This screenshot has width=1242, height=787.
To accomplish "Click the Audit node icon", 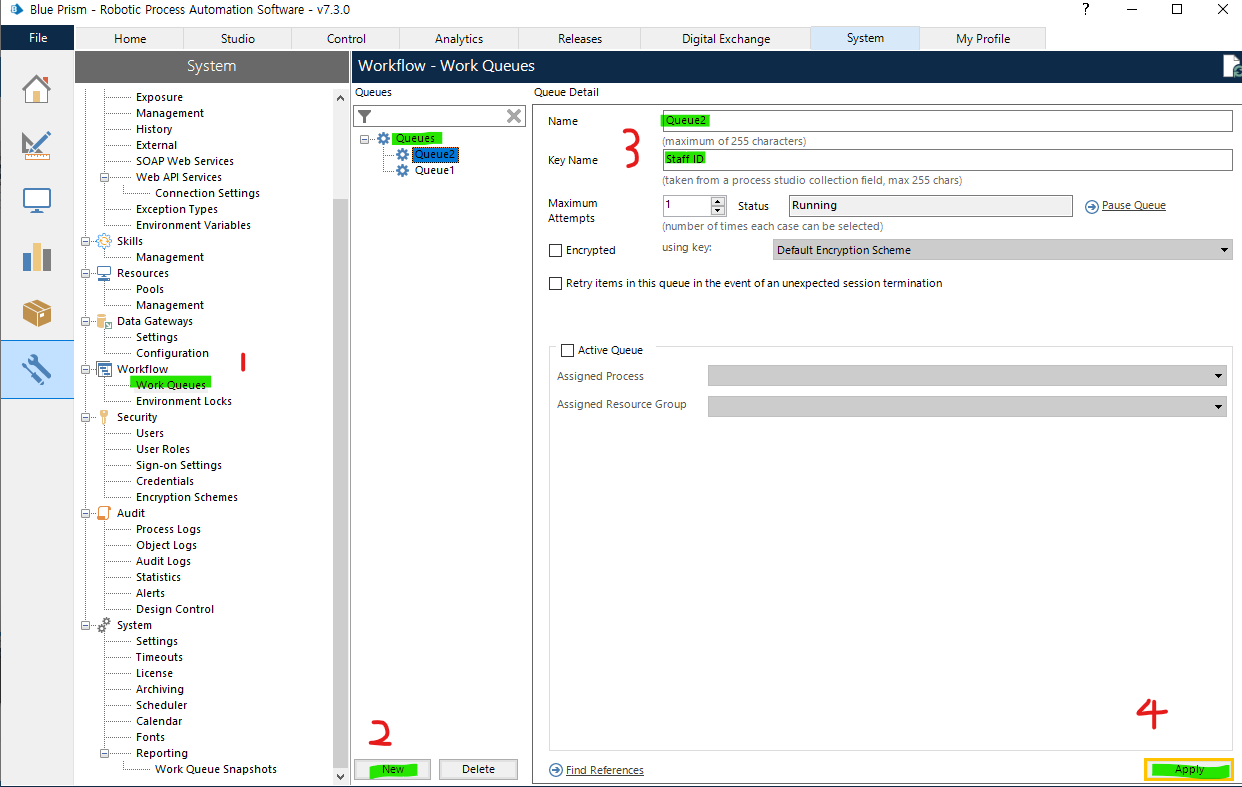I will (104, 513).
